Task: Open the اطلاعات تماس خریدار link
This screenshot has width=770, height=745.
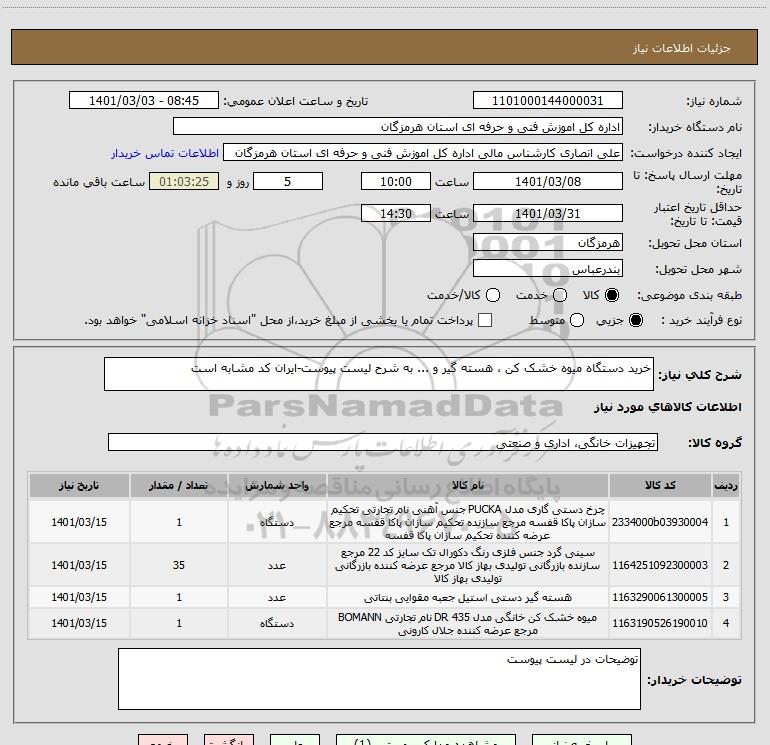Action: click(x=165, y=153)
